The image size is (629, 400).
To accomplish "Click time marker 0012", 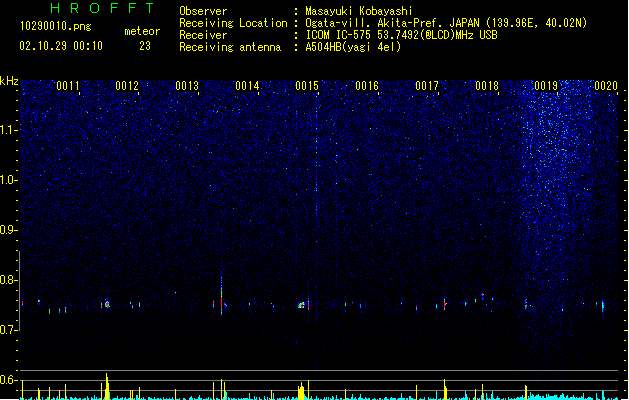I will click(127, 86).
